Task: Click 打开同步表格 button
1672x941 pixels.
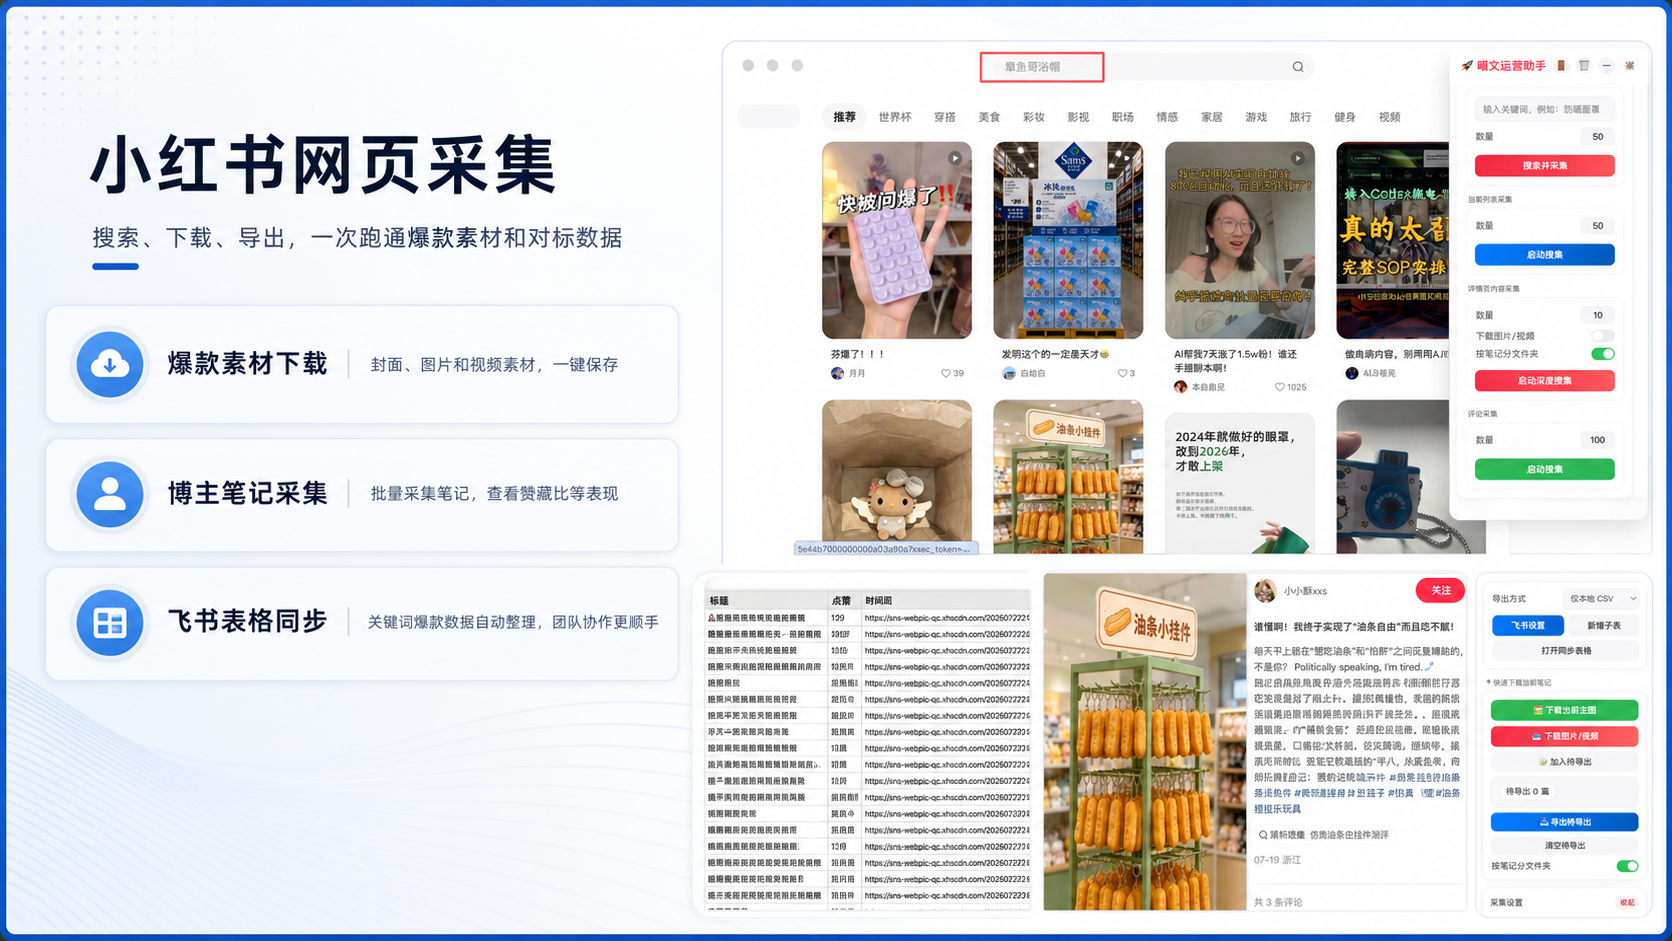Action: [x=1565, y=651]
